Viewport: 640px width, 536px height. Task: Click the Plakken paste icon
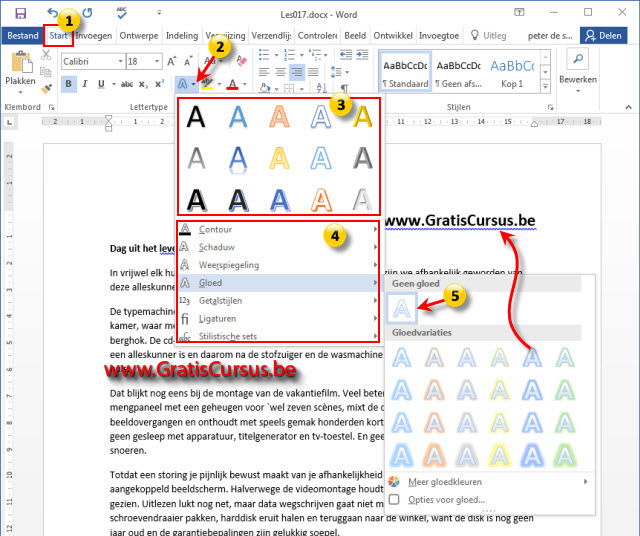(x=21, y=62)
